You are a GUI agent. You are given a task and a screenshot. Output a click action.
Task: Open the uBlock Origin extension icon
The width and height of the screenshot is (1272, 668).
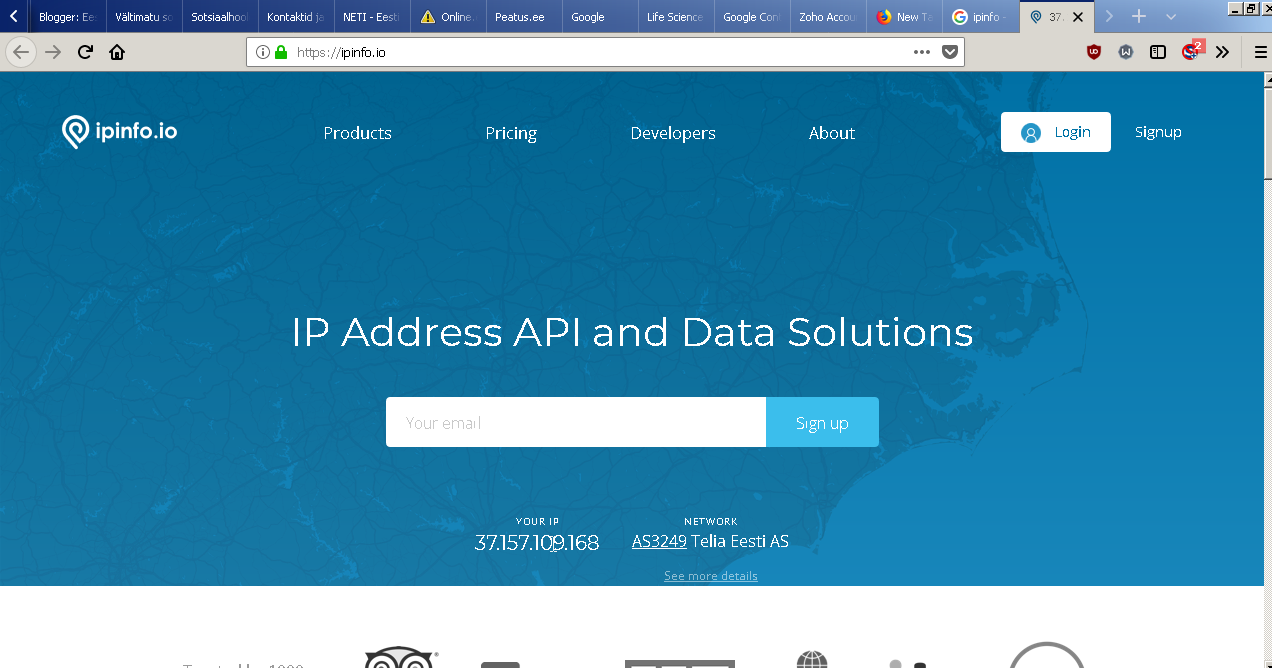pos(1094,52)
